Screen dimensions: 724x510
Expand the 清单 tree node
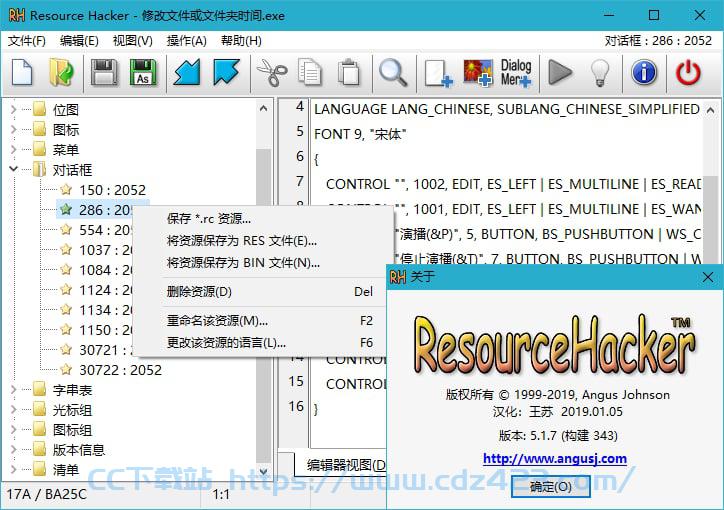[x=13, y=470]
